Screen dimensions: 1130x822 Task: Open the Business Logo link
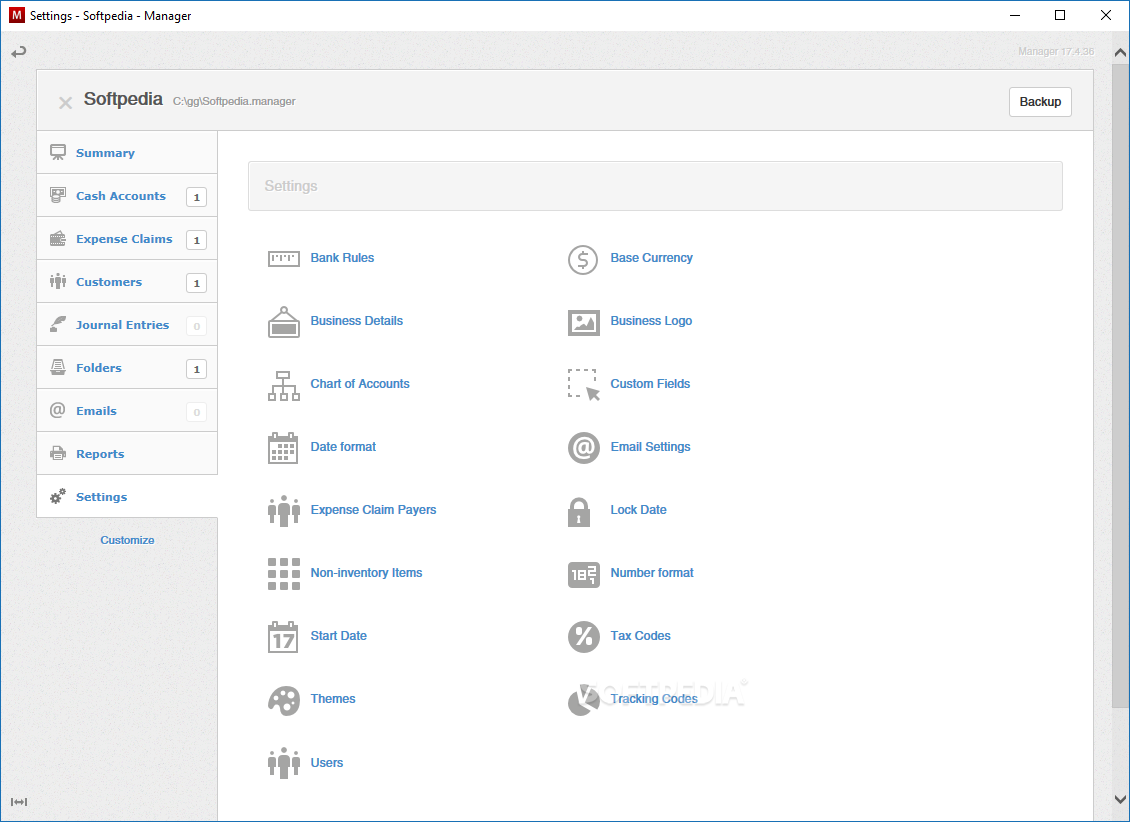(x=651, y=321)
